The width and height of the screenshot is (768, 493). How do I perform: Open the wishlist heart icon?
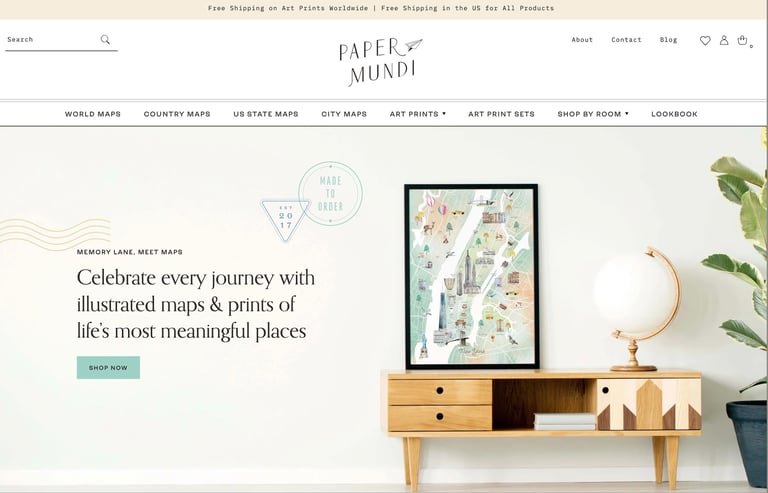(x=705, y=41)
